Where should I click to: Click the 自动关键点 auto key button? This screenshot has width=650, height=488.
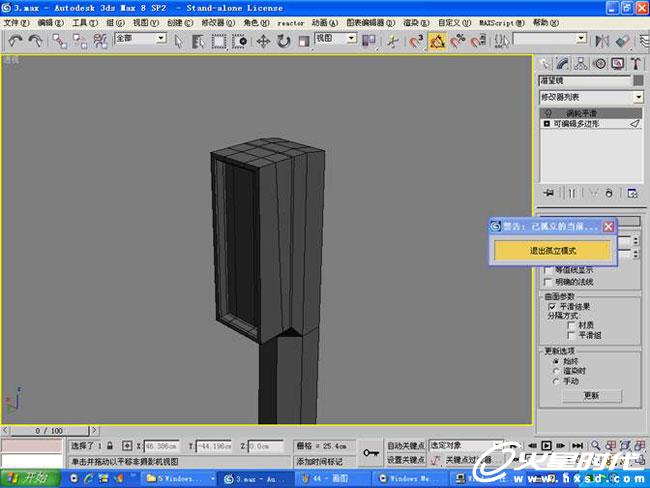pyautogui.click(x=406, y=445)
